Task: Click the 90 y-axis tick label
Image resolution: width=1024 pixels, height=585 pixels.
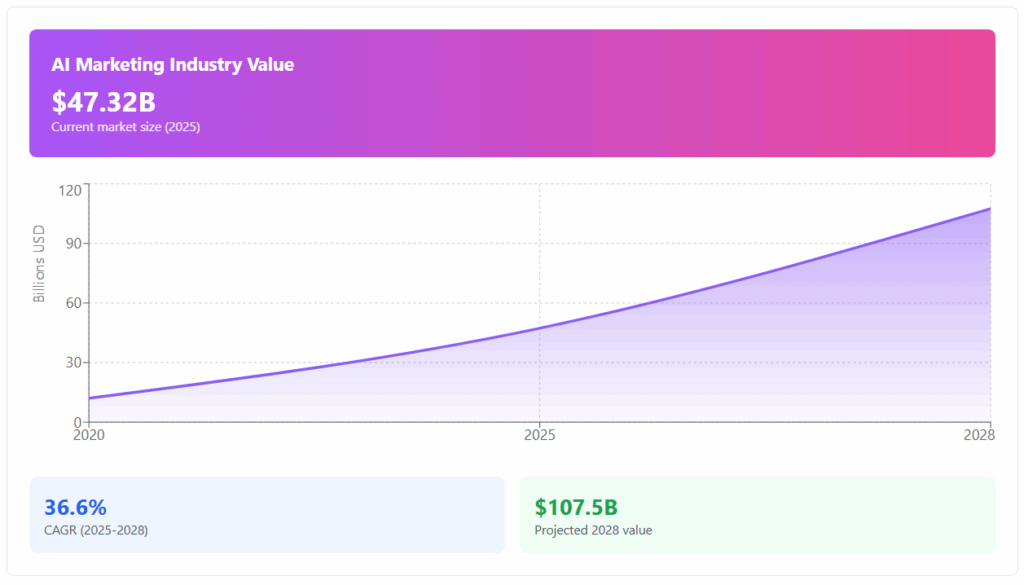Action: point(73,243)
